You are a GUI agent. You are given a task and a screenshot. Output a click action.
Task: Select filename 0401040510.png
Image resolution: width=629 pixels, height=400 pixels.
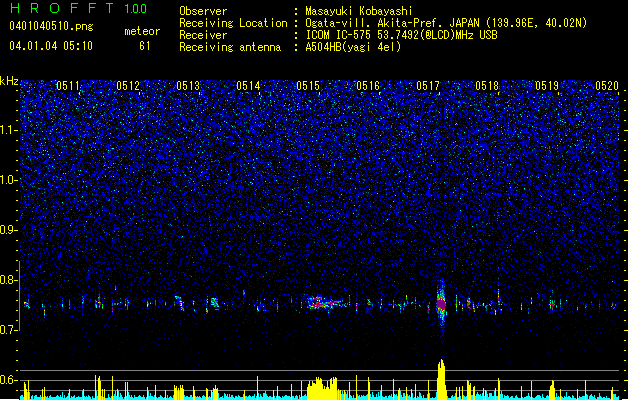click(51, 27)
